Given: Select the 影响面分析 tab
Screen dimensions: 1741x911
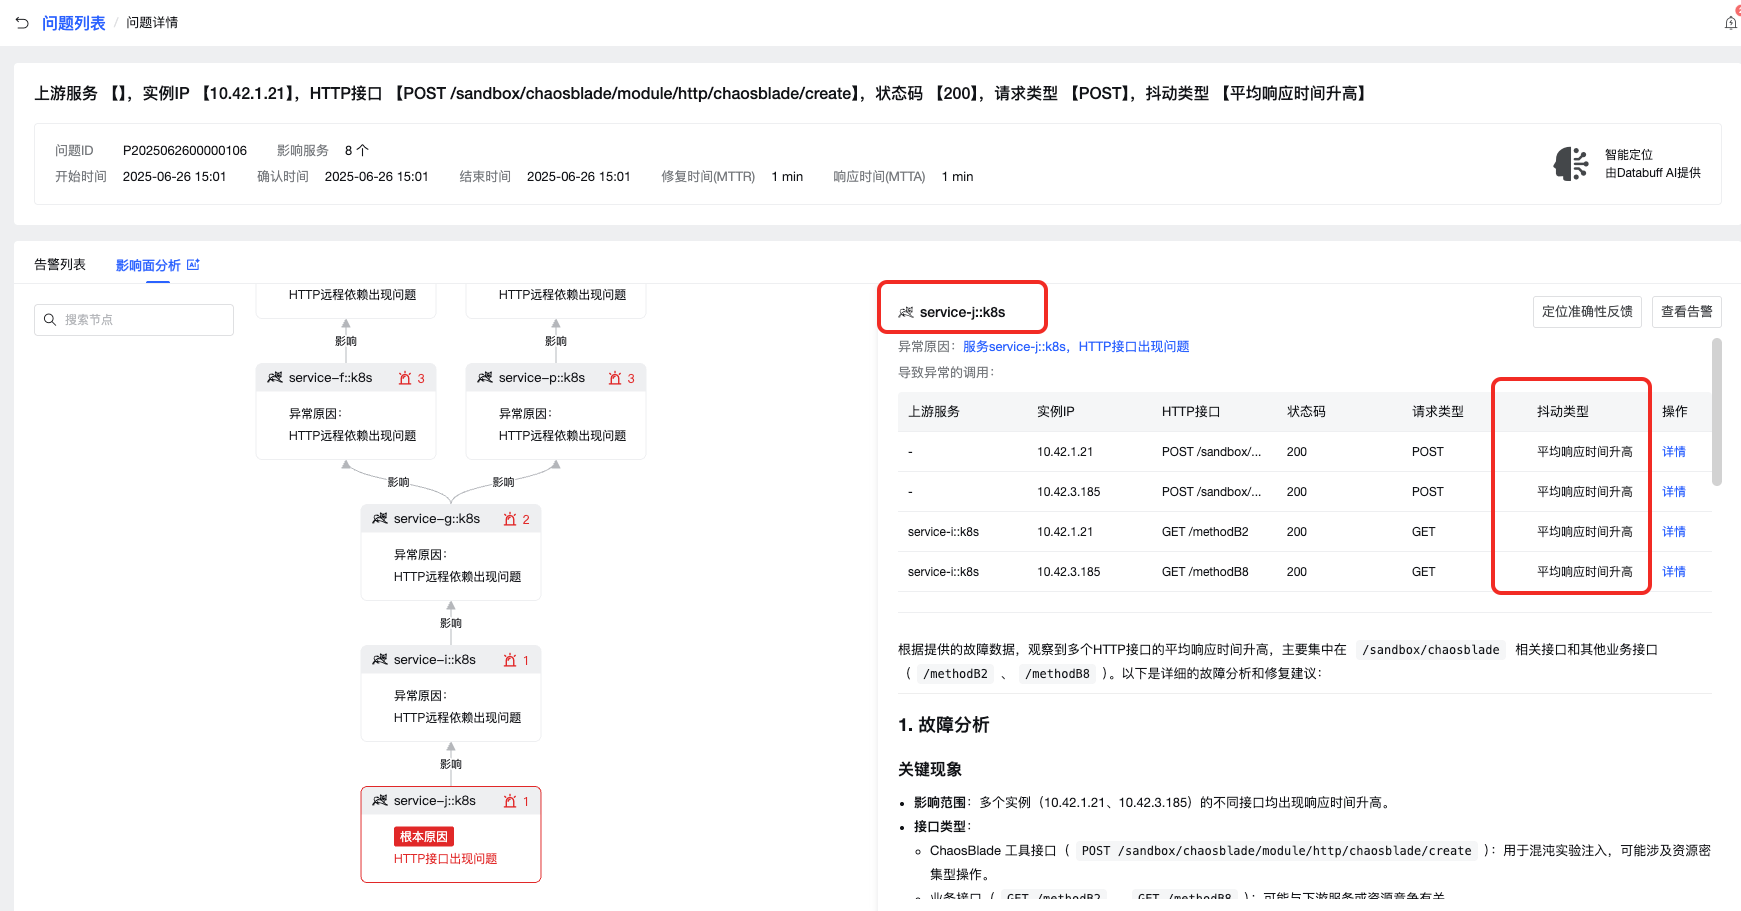Looking at the screenshot, I should [x=148, y=266].
